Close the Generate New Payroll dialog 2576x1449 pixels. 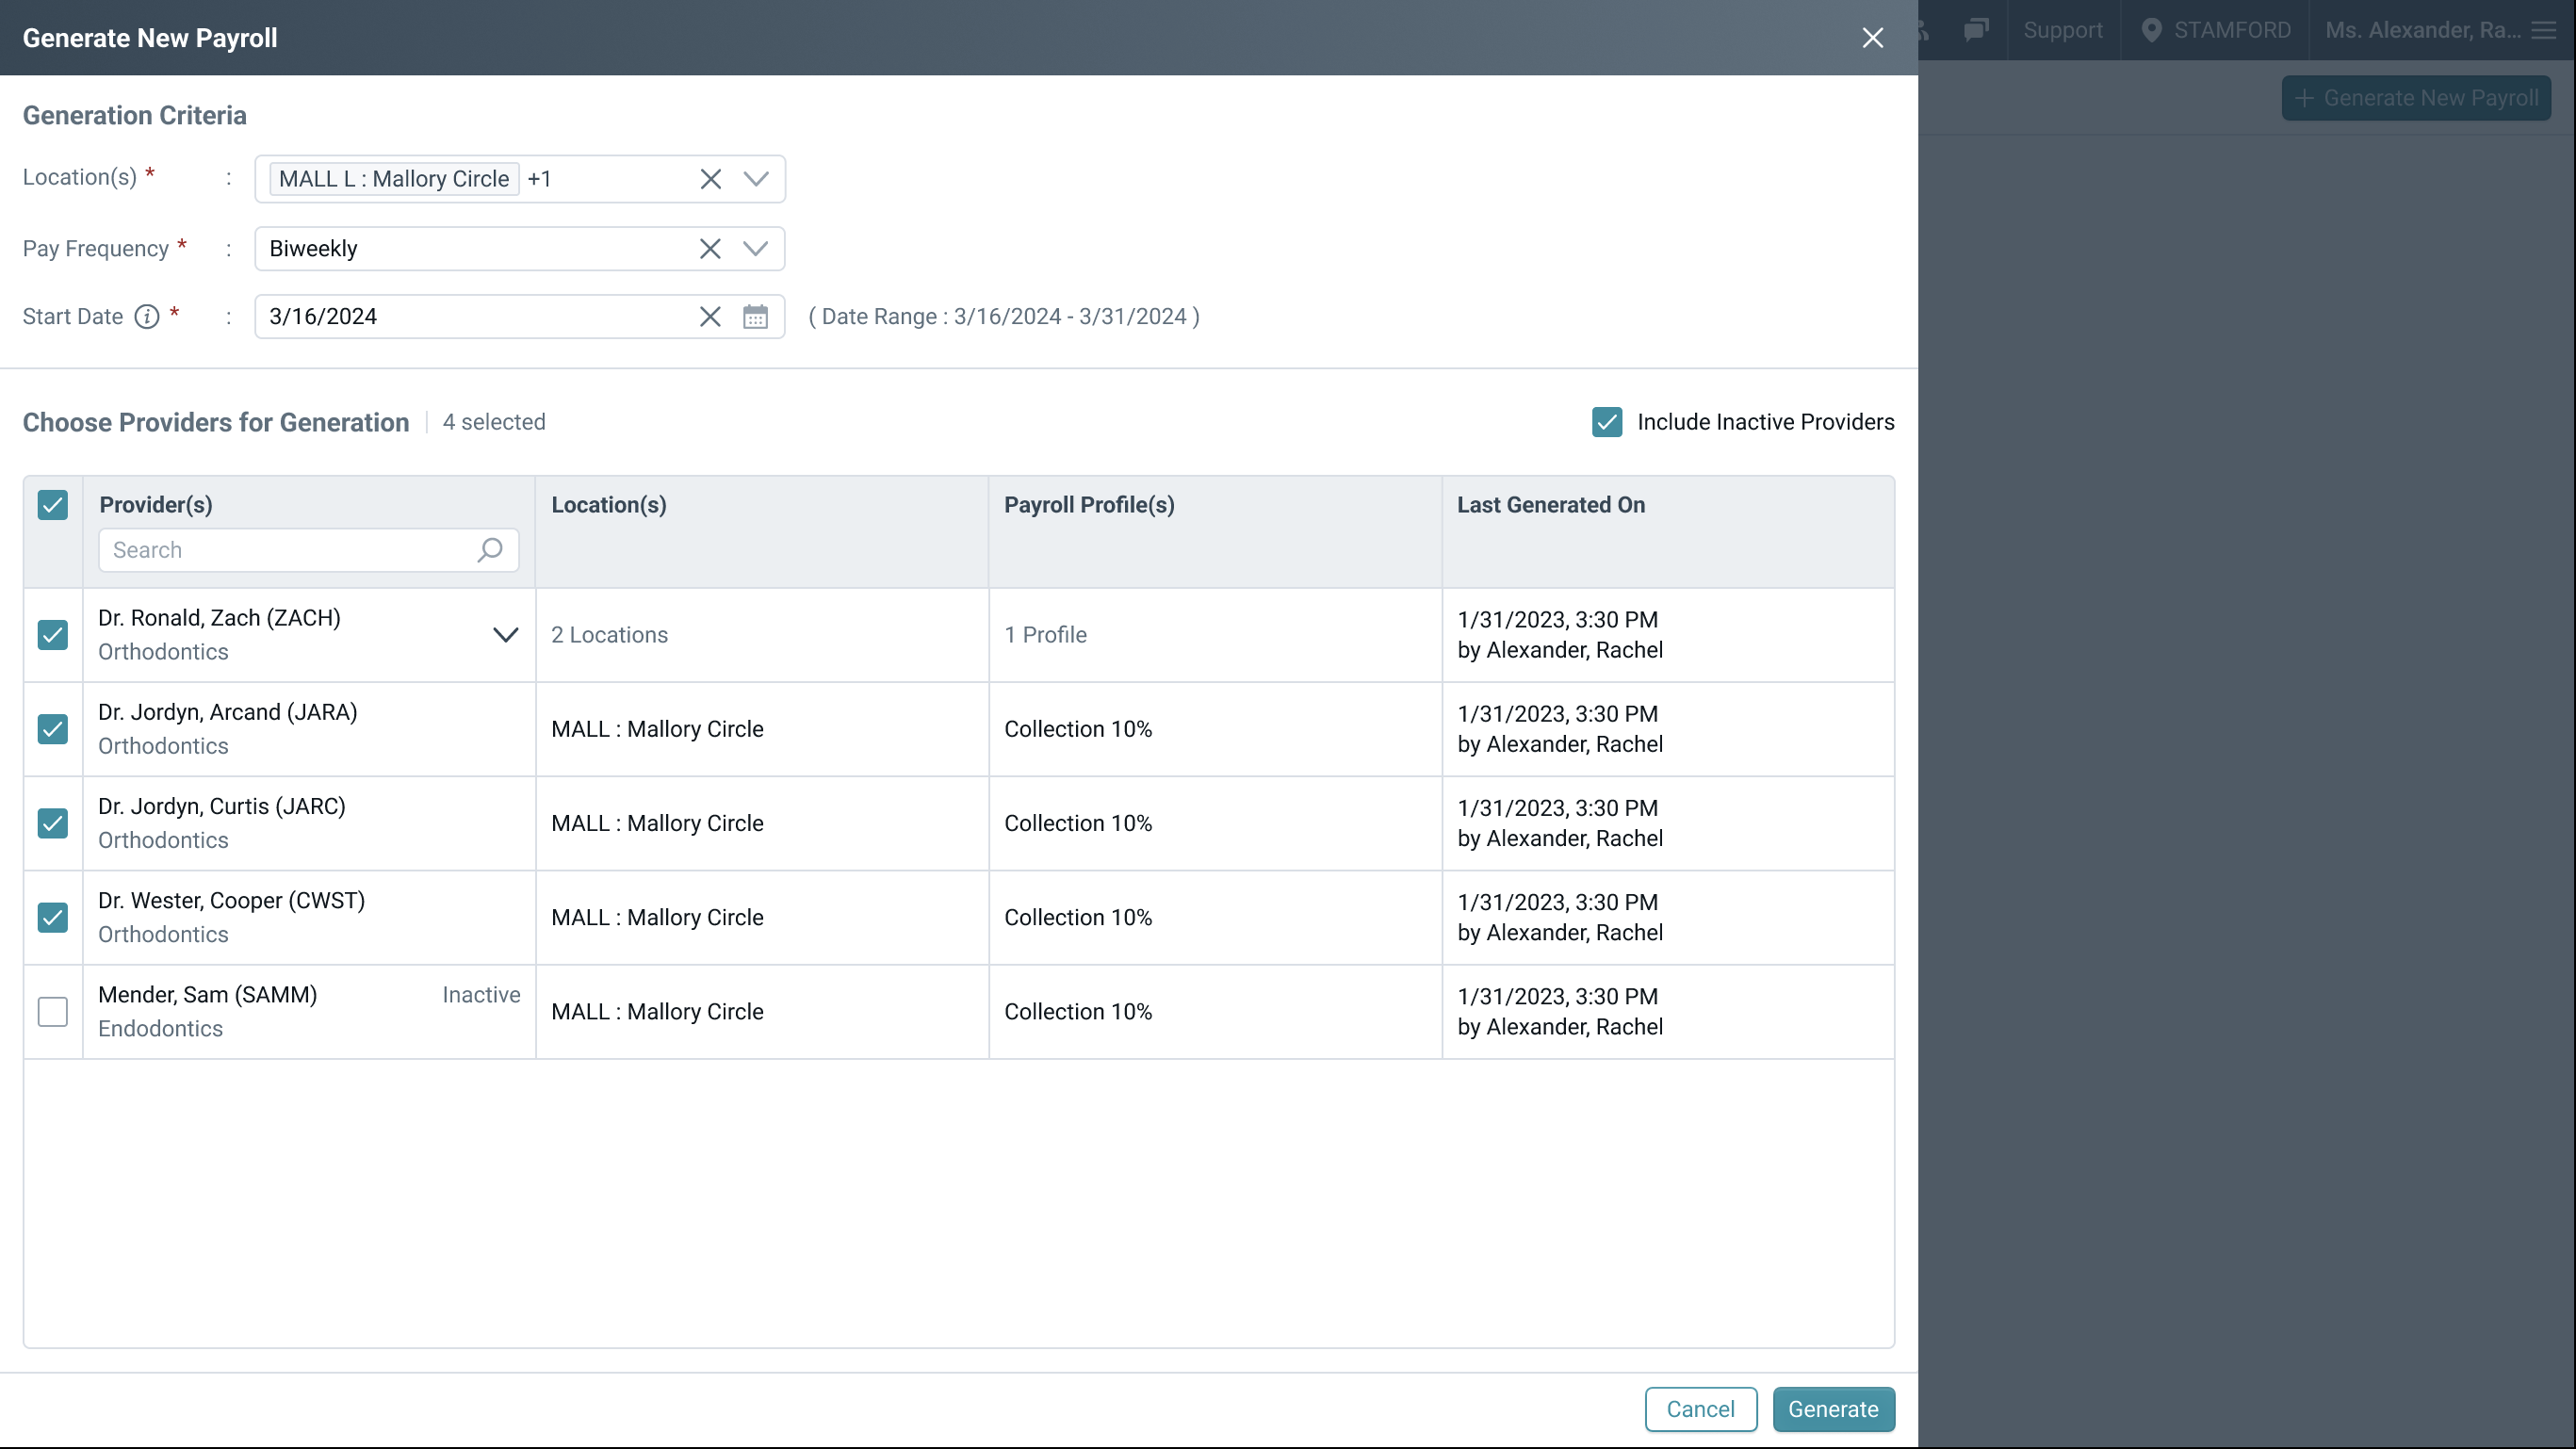click(1872, 38)
